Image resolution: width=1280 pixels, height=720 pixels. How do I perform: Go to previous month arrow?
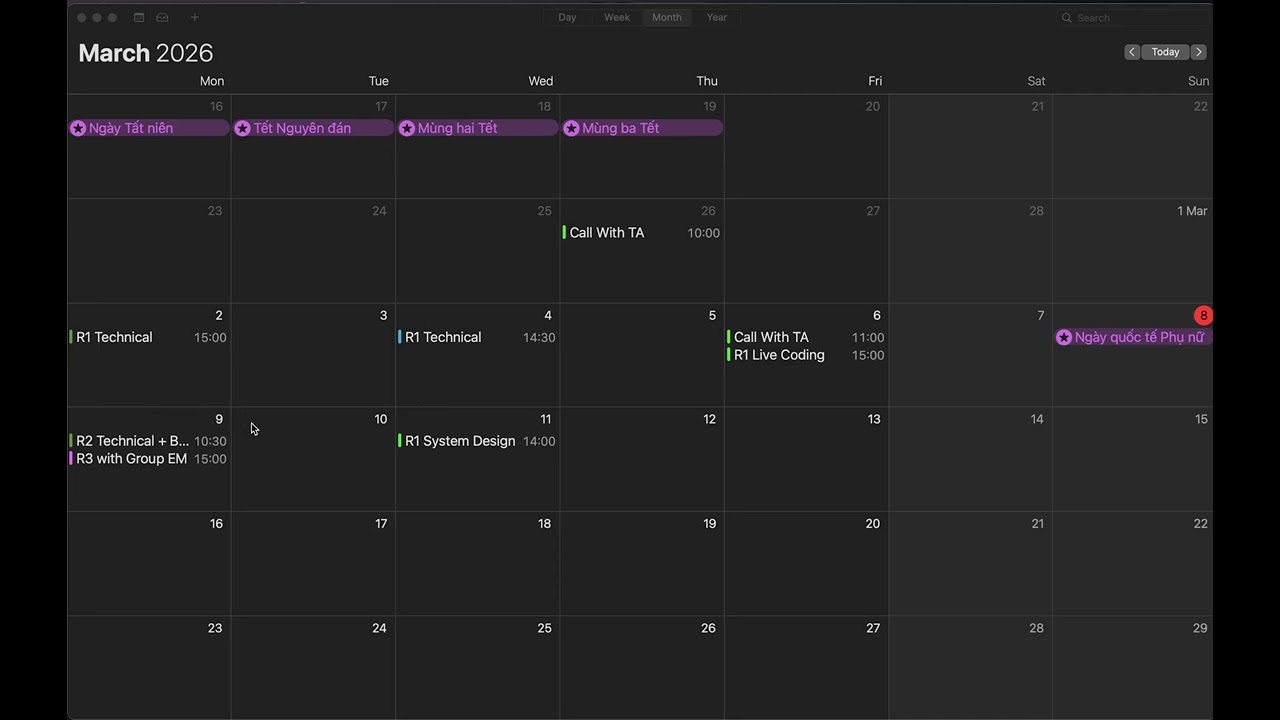(1132, 52)
